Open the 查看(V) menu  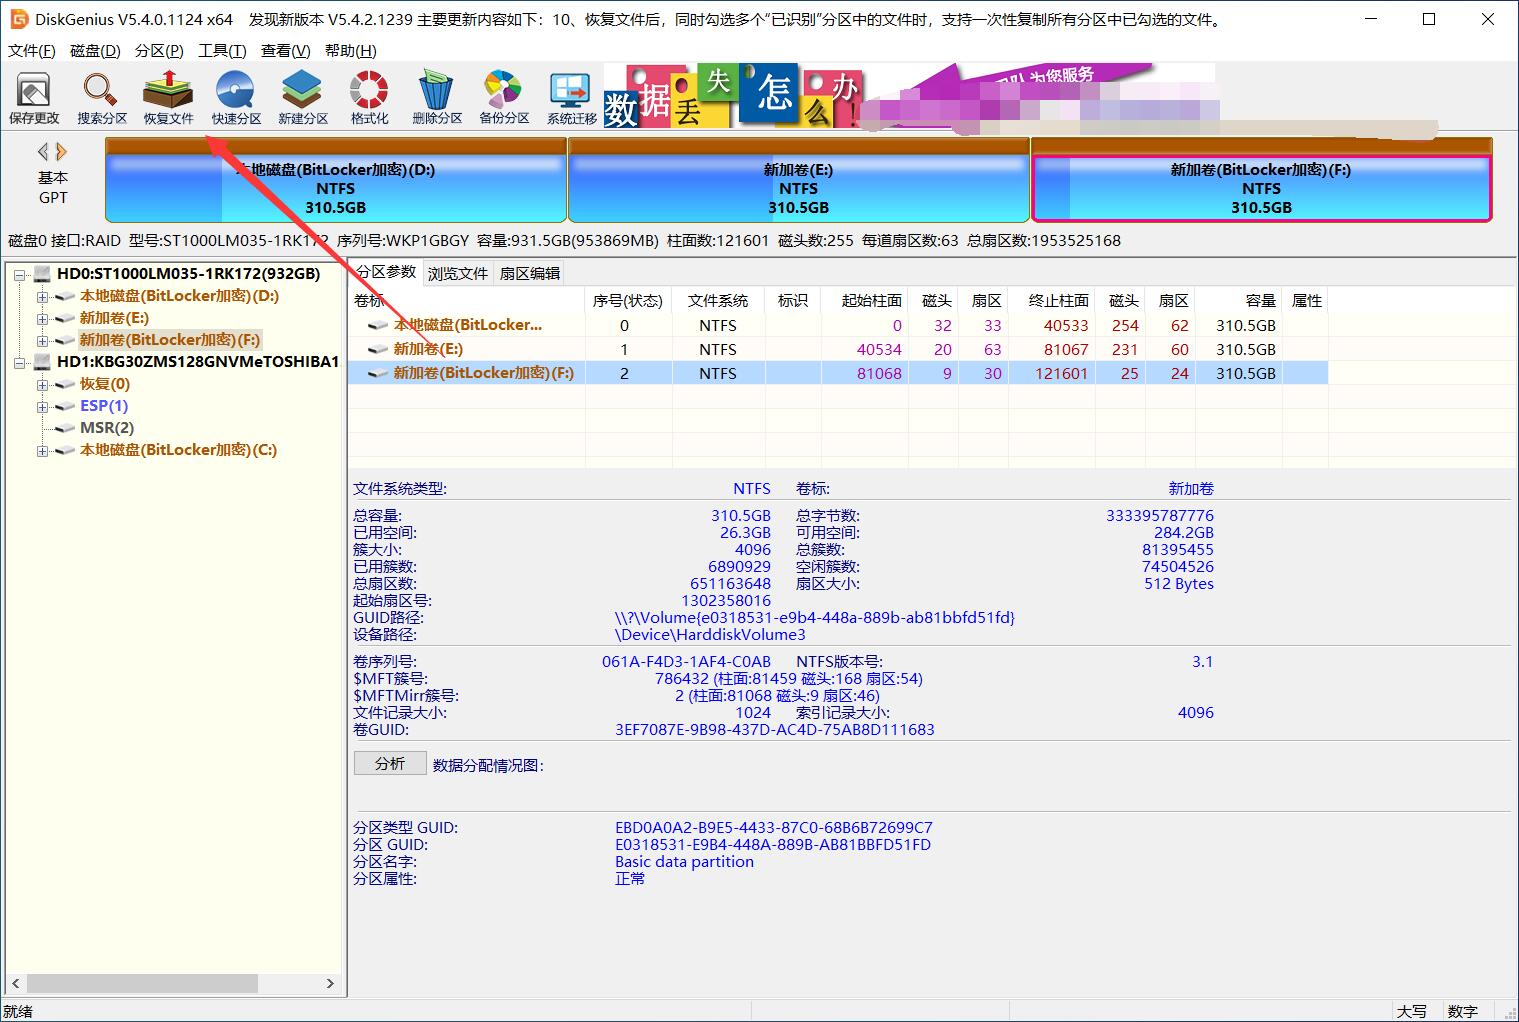click(285, 50)
